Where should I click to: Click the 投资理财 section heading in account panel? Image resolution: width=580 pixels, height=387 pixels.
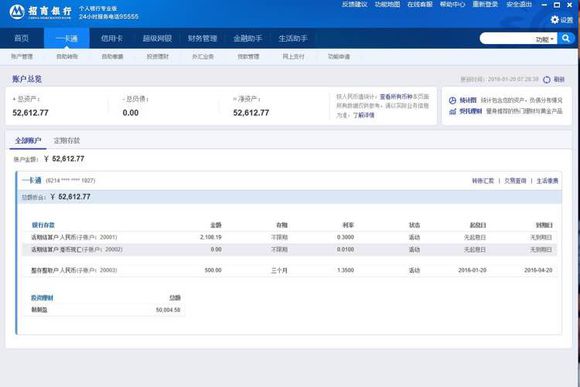pos(42,298)
